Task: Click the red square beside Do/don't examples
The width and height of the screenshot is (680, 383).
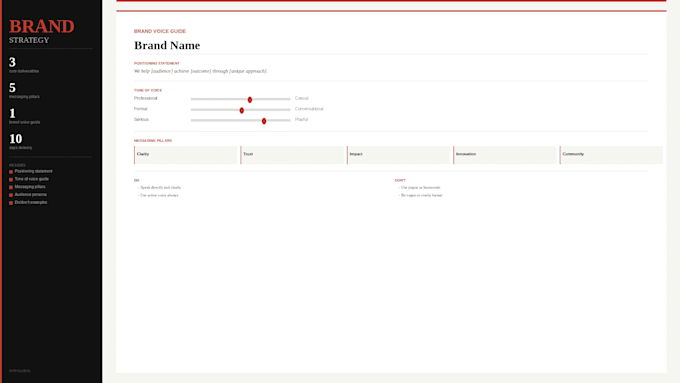Action: click(11, 203)
